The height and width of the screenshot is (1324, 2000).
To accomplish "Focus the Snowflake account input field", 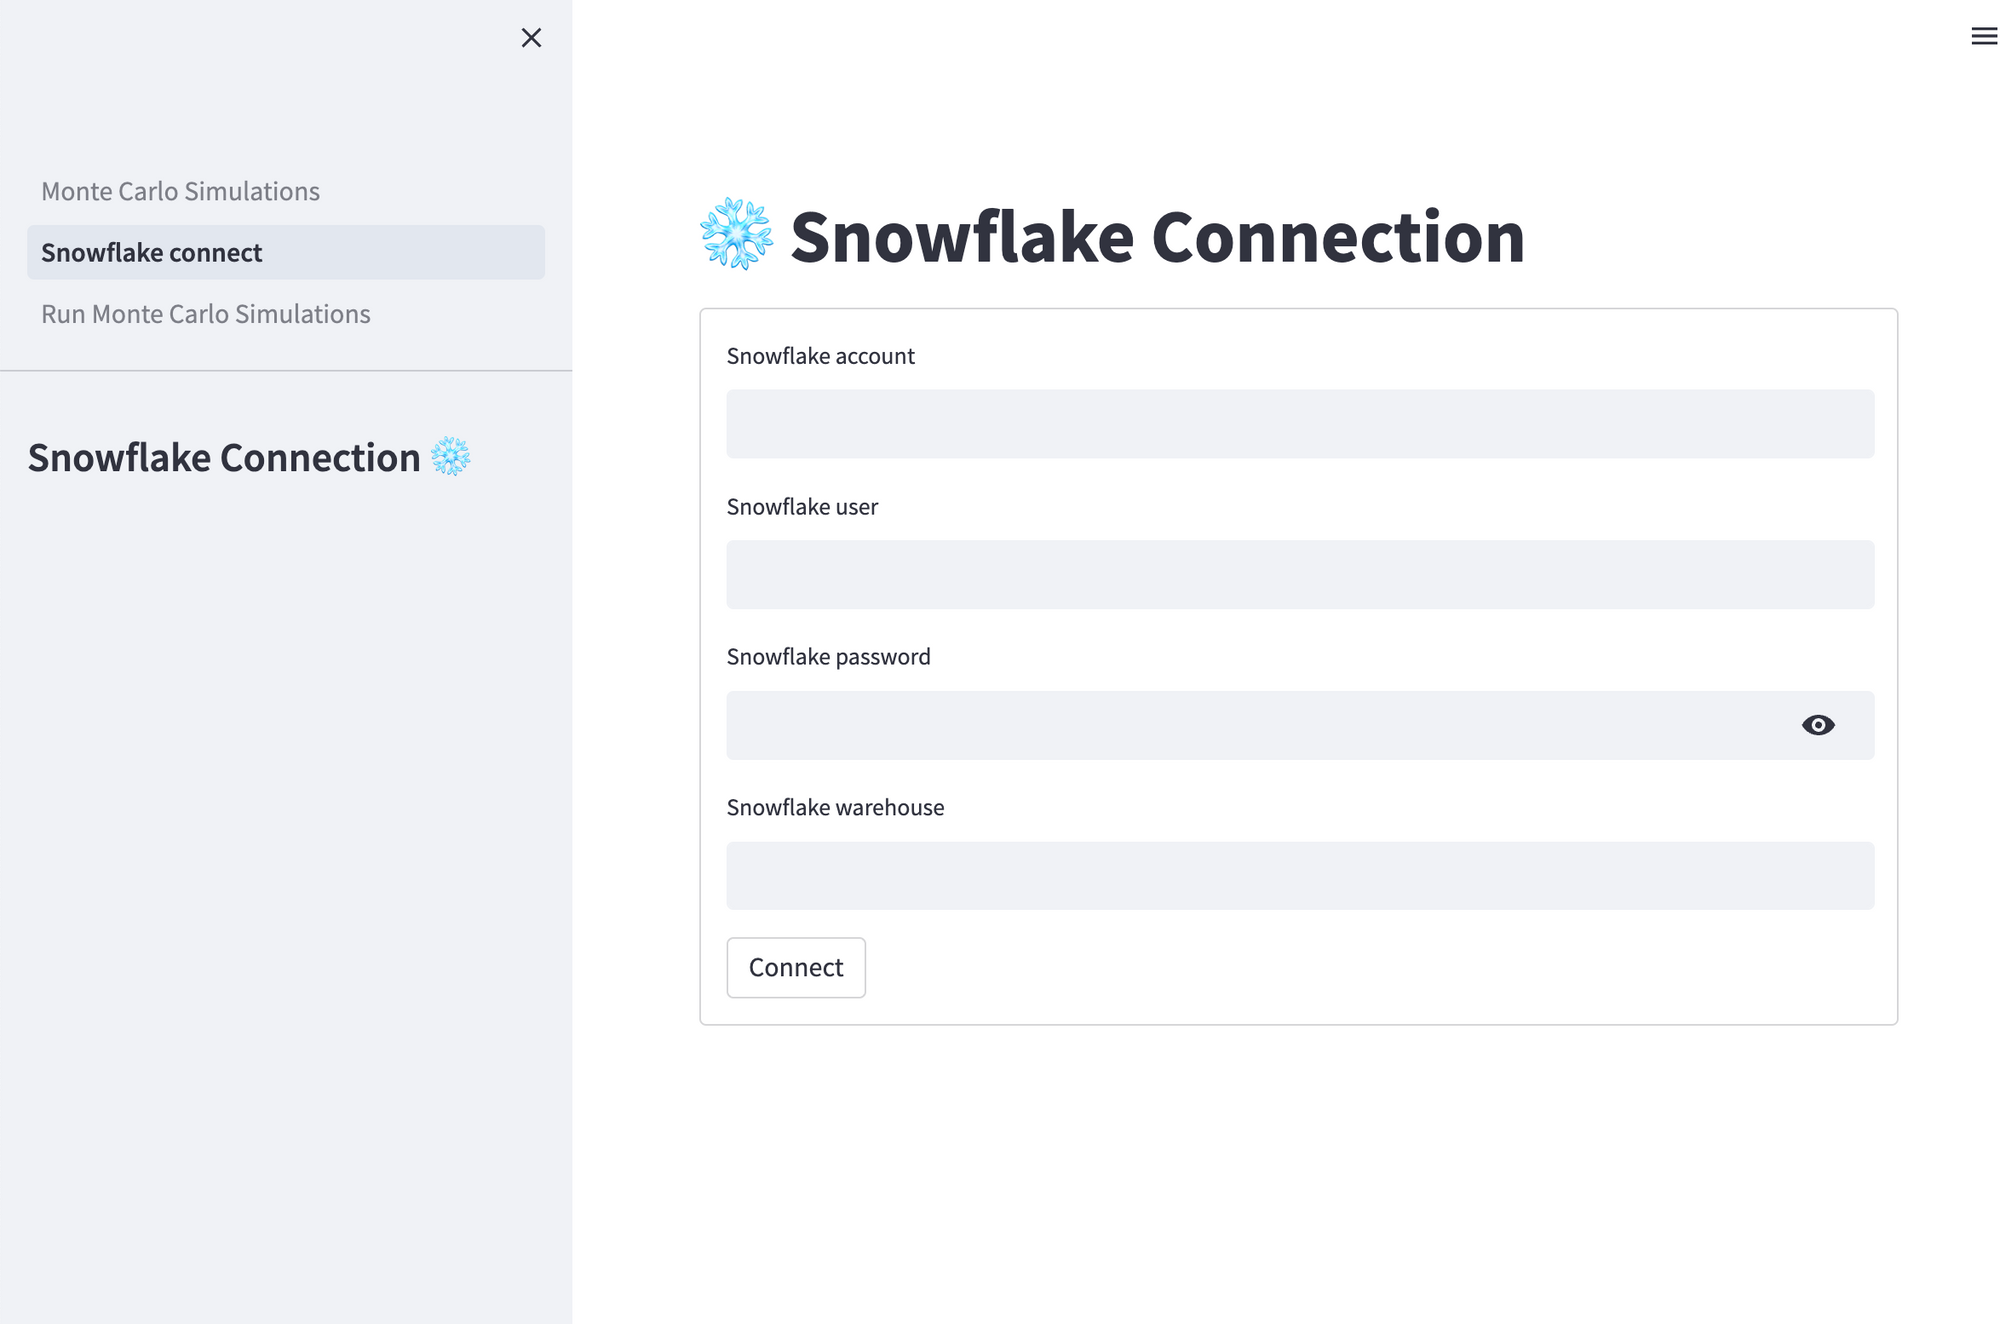I will pyautogui.click(x=1299, y=424).
